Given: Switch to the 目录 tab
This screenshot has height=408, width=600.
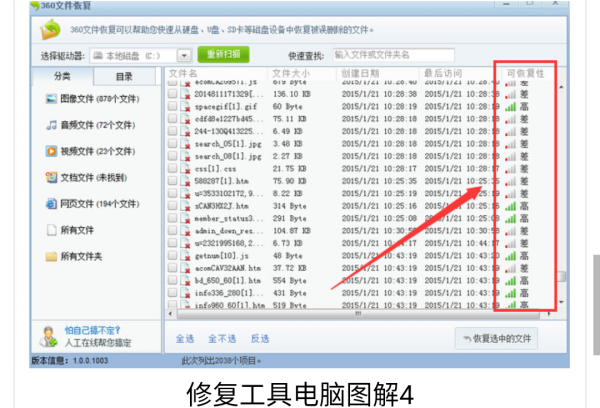Looking at the screenshot, I should (124, 77).
